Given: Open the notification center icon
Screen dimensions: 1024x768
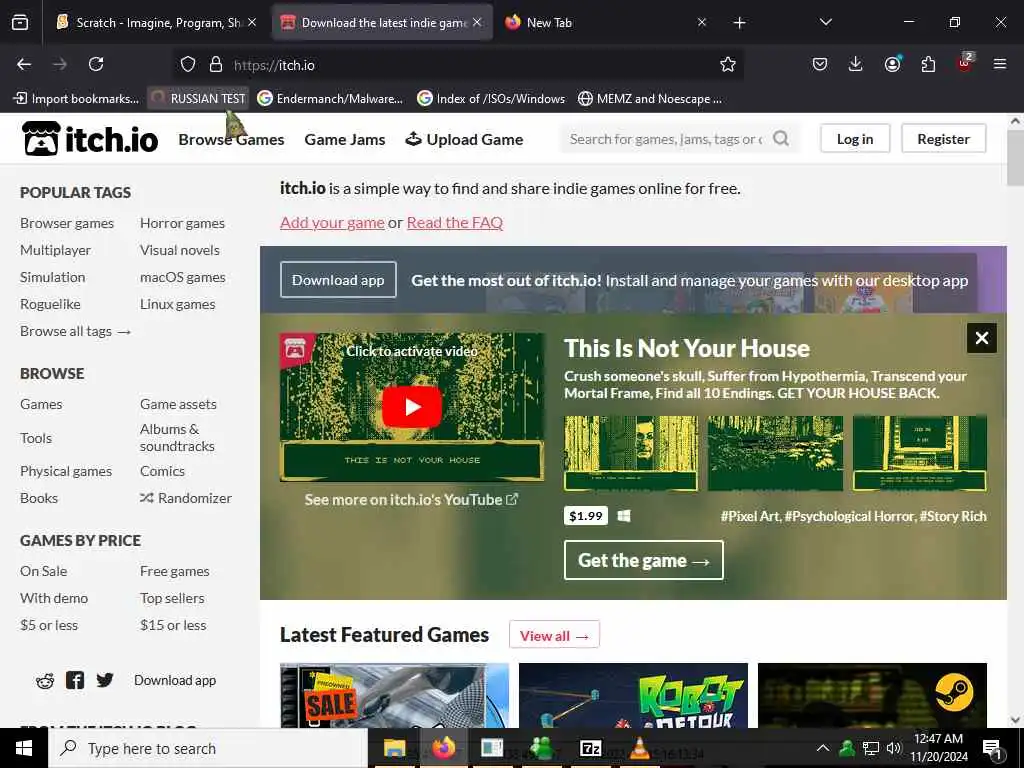Looking at the screenshot, I should click(992, 749).
